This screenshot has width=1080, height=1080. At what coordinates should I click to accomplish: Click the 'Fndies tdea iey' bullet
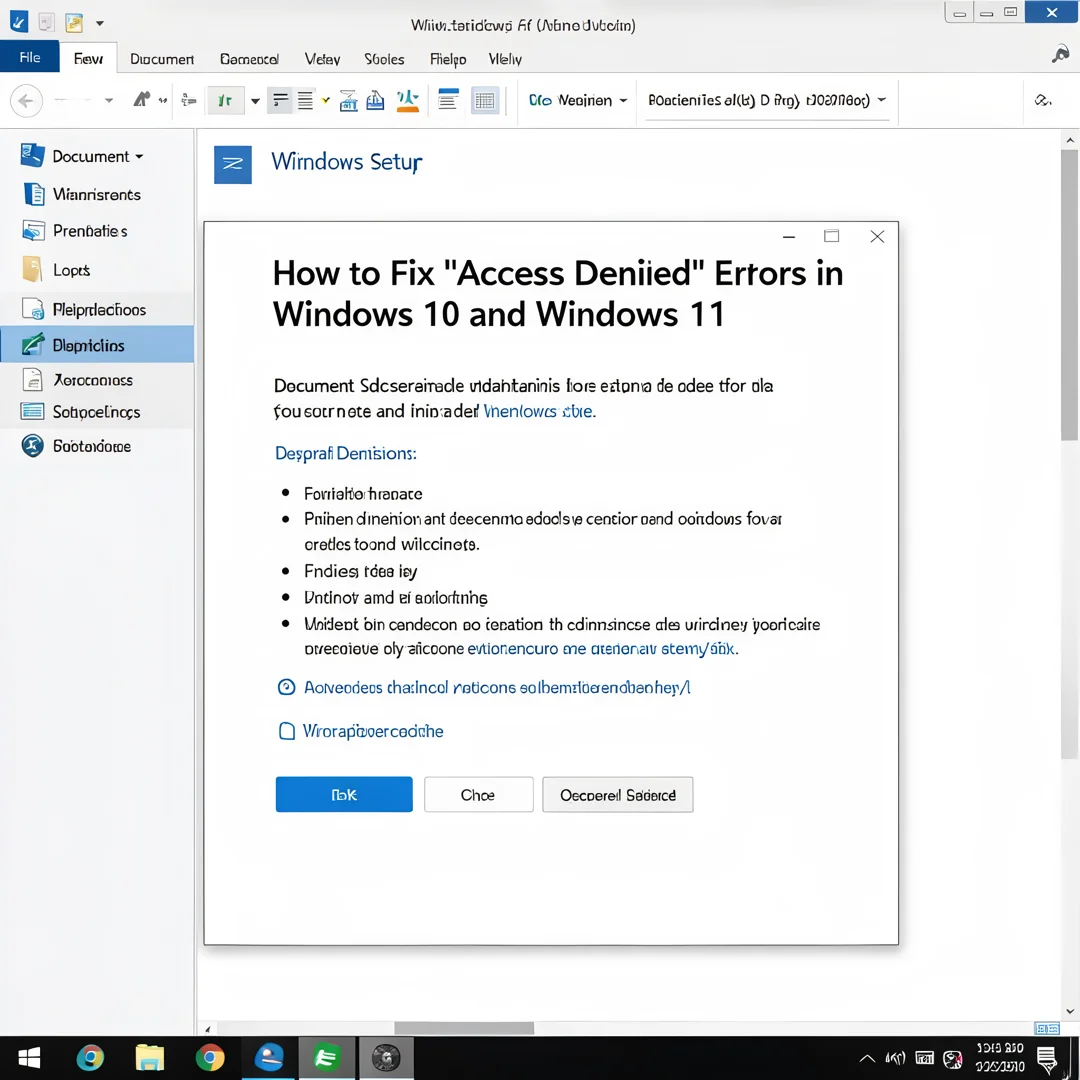click(x=360, y=571)
